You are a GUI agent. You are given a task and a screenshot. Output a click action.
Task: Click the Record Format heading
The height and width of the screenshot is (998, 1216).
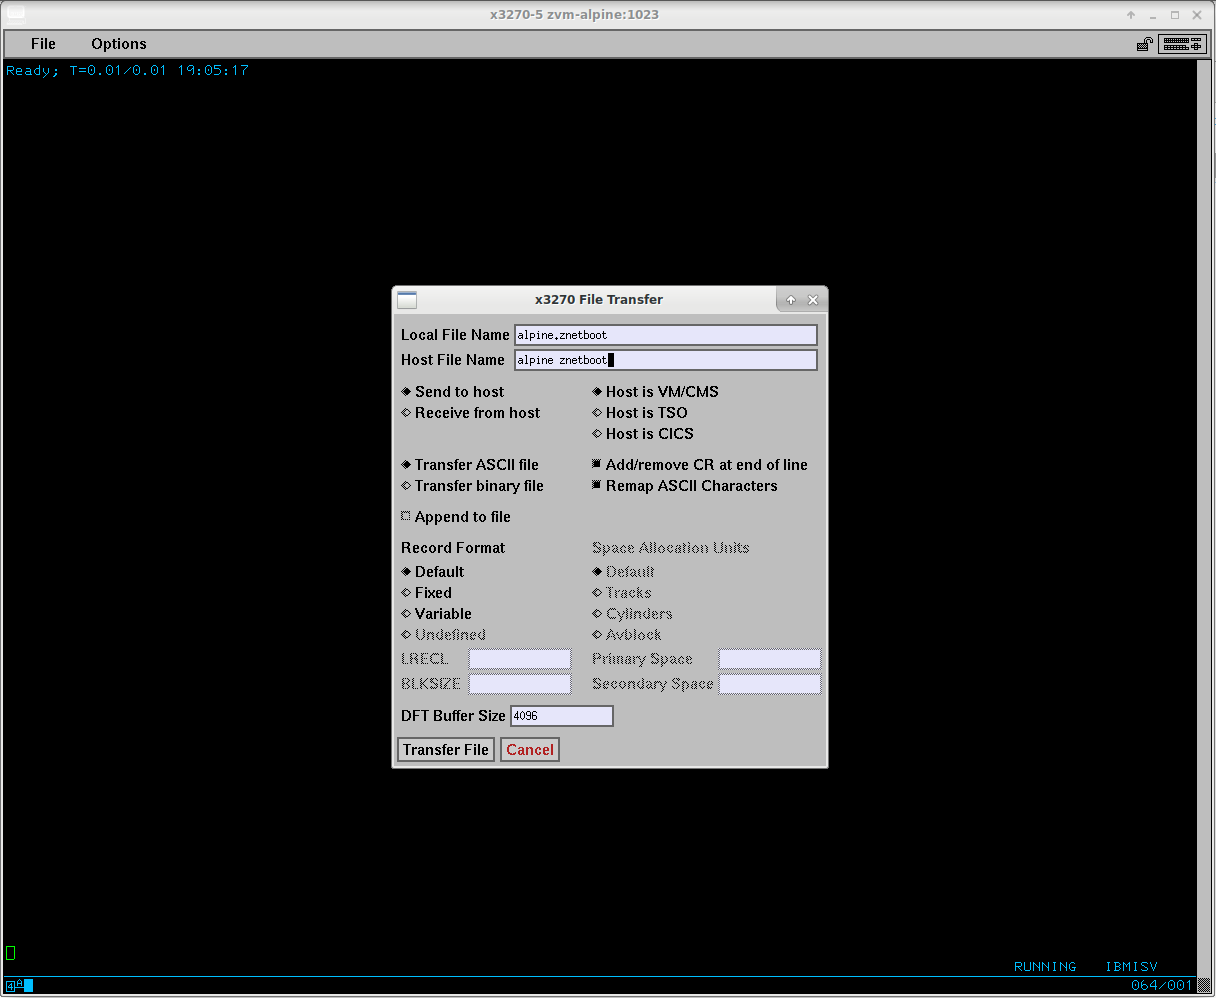[x=453, y=548]
